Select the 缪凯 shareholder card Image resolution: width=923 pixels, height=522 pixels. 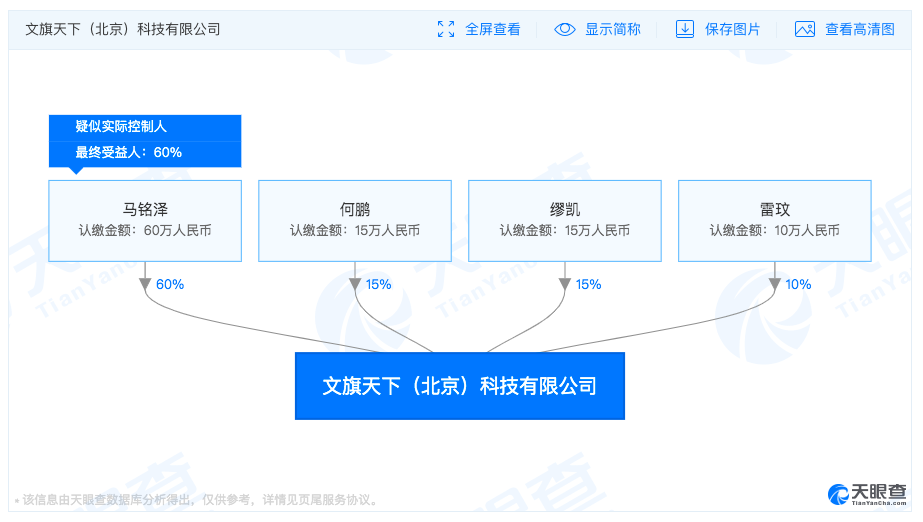(x=565, y=221)
